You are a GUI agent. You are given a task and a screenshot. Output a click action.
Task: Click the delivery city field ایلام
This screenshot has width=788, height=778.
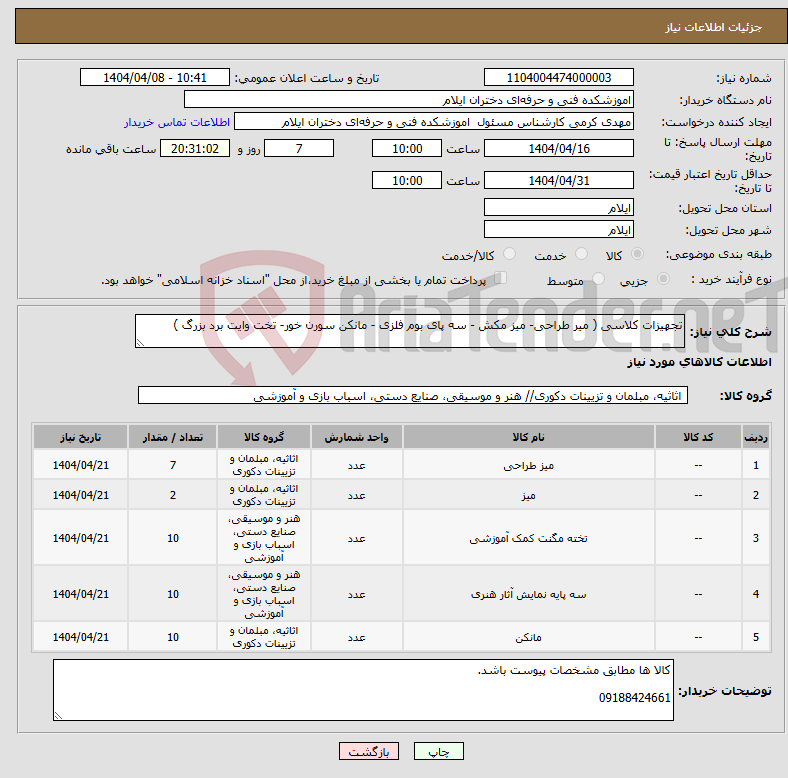coord(558,229)
